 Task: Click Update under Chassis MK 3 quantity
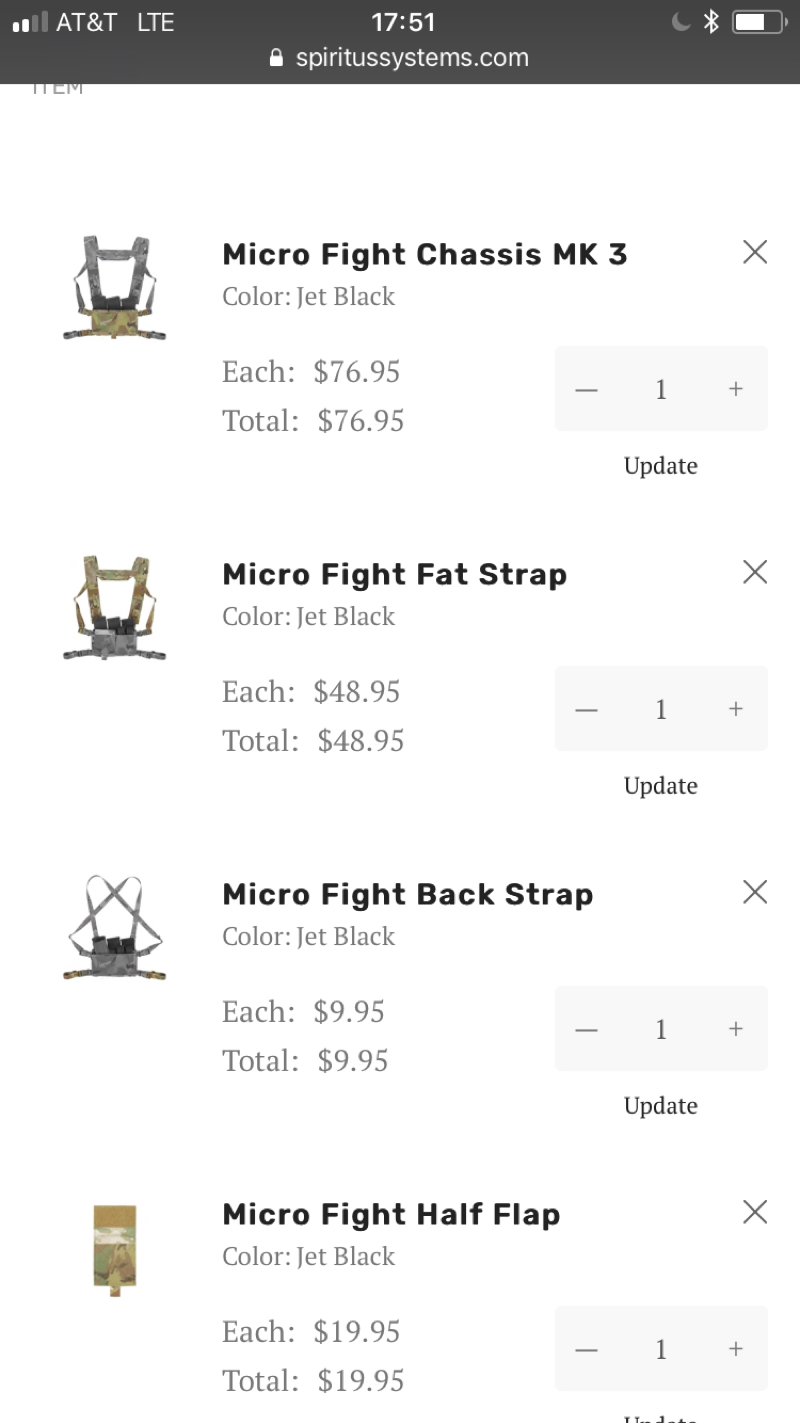pyautogui.click(x=661, y=466)
